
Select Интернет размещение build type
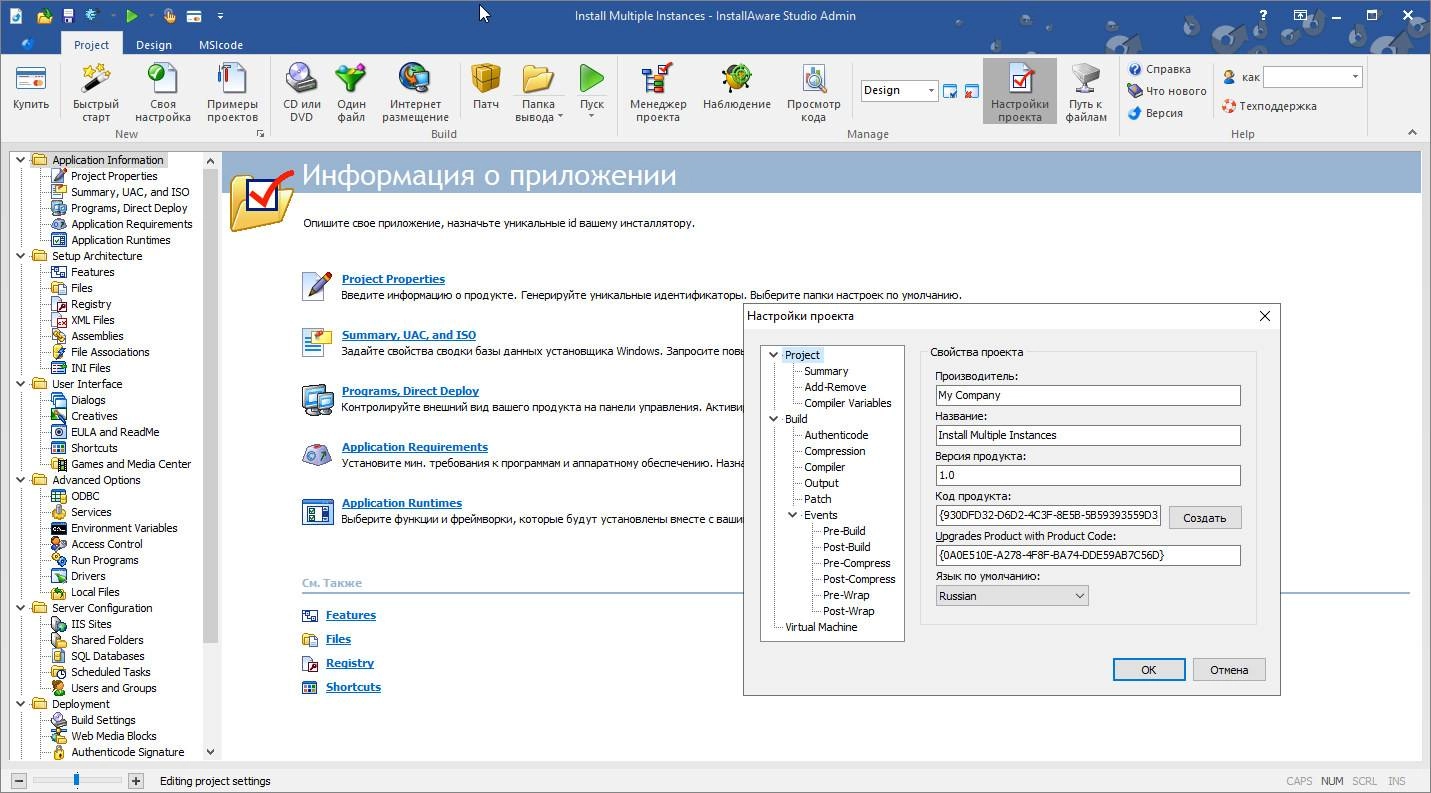pyautogui.click(x=415, y=93)
